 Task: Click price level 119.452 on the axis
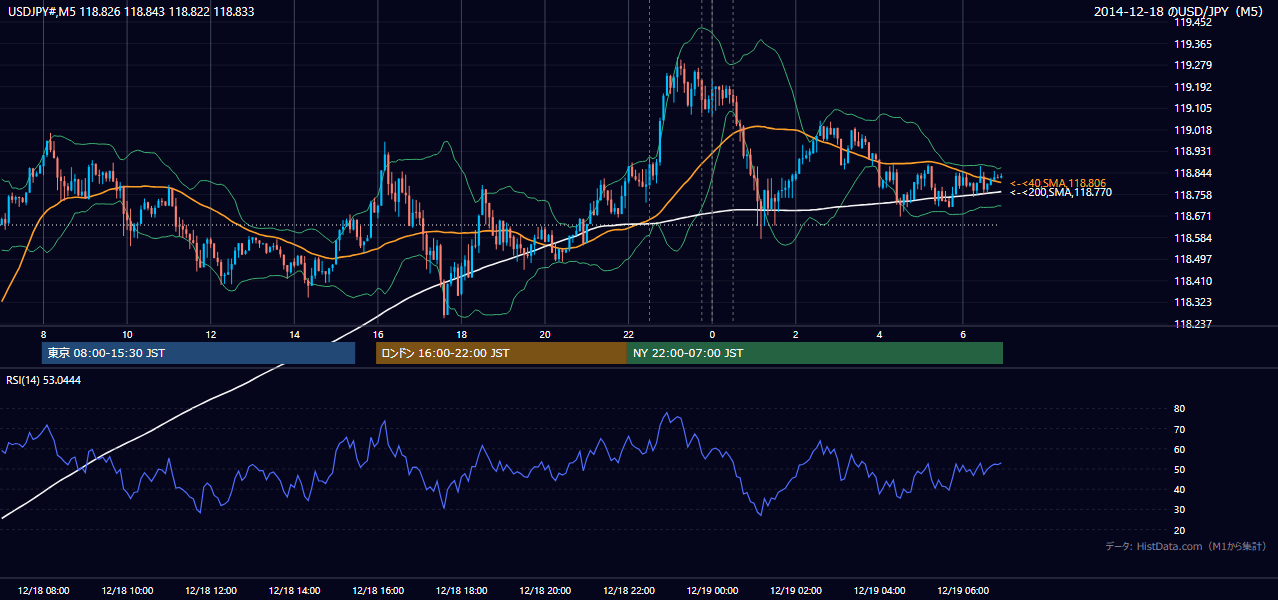pyautogui.click(x=1193, y=22)
